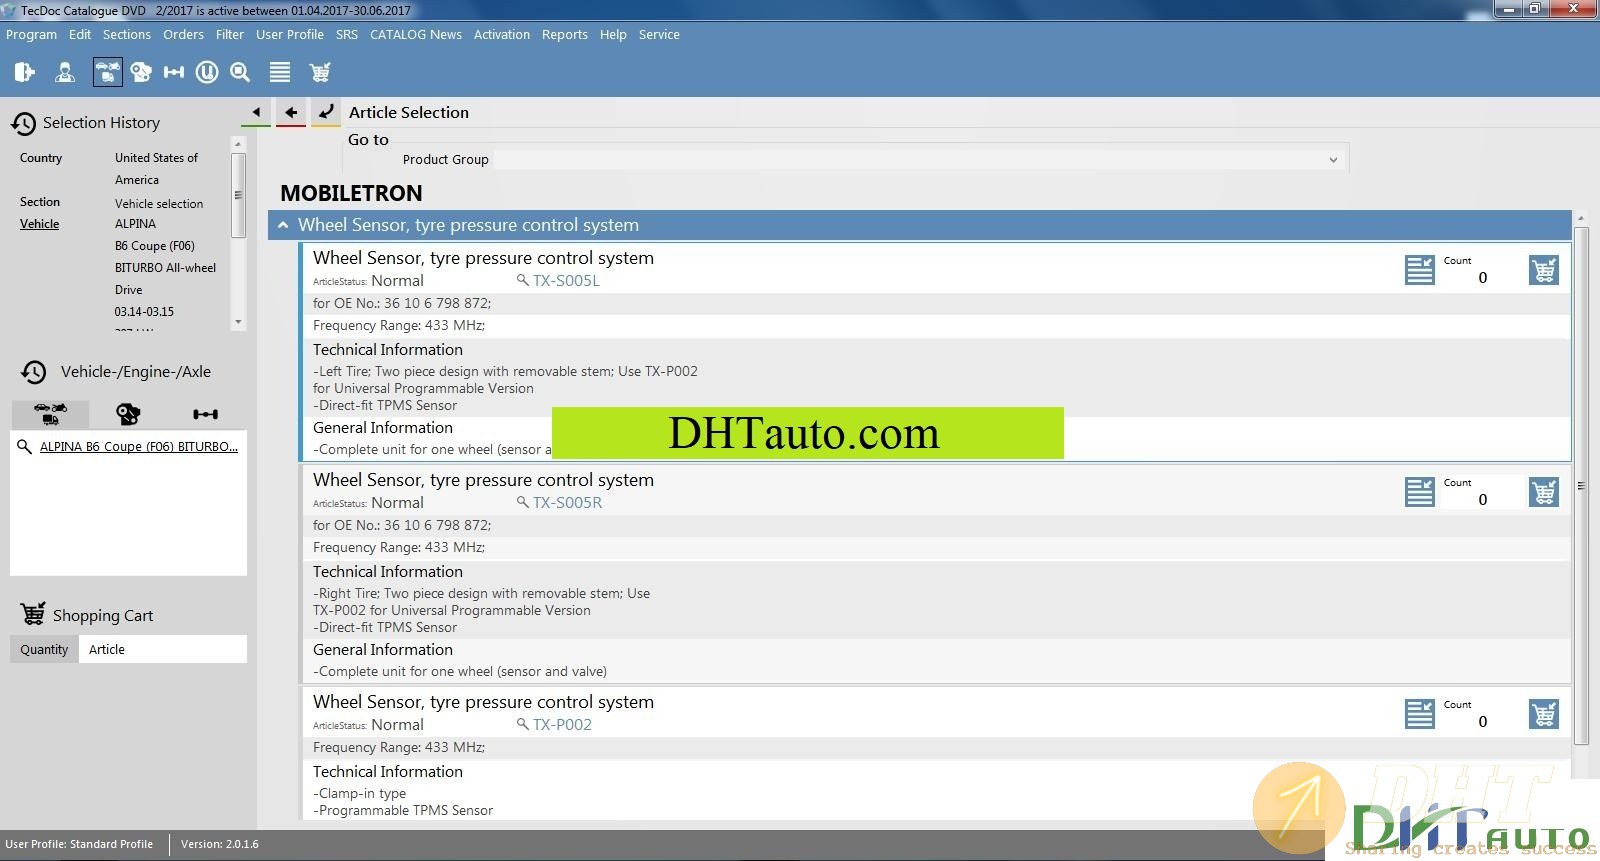Click article number link TX-S005L

point(566,281)
